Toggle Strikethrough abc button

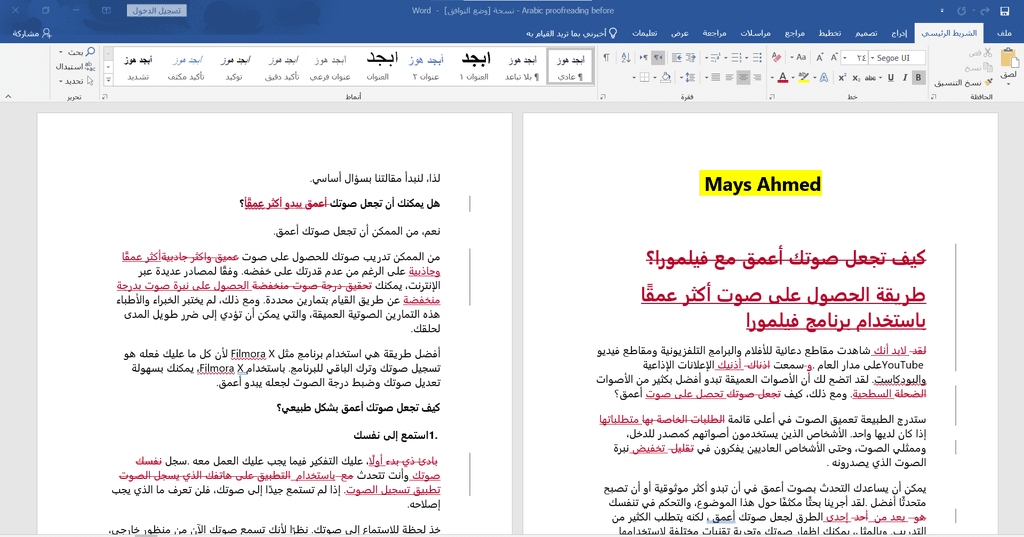pyautogui.click(x=870, y=78)
